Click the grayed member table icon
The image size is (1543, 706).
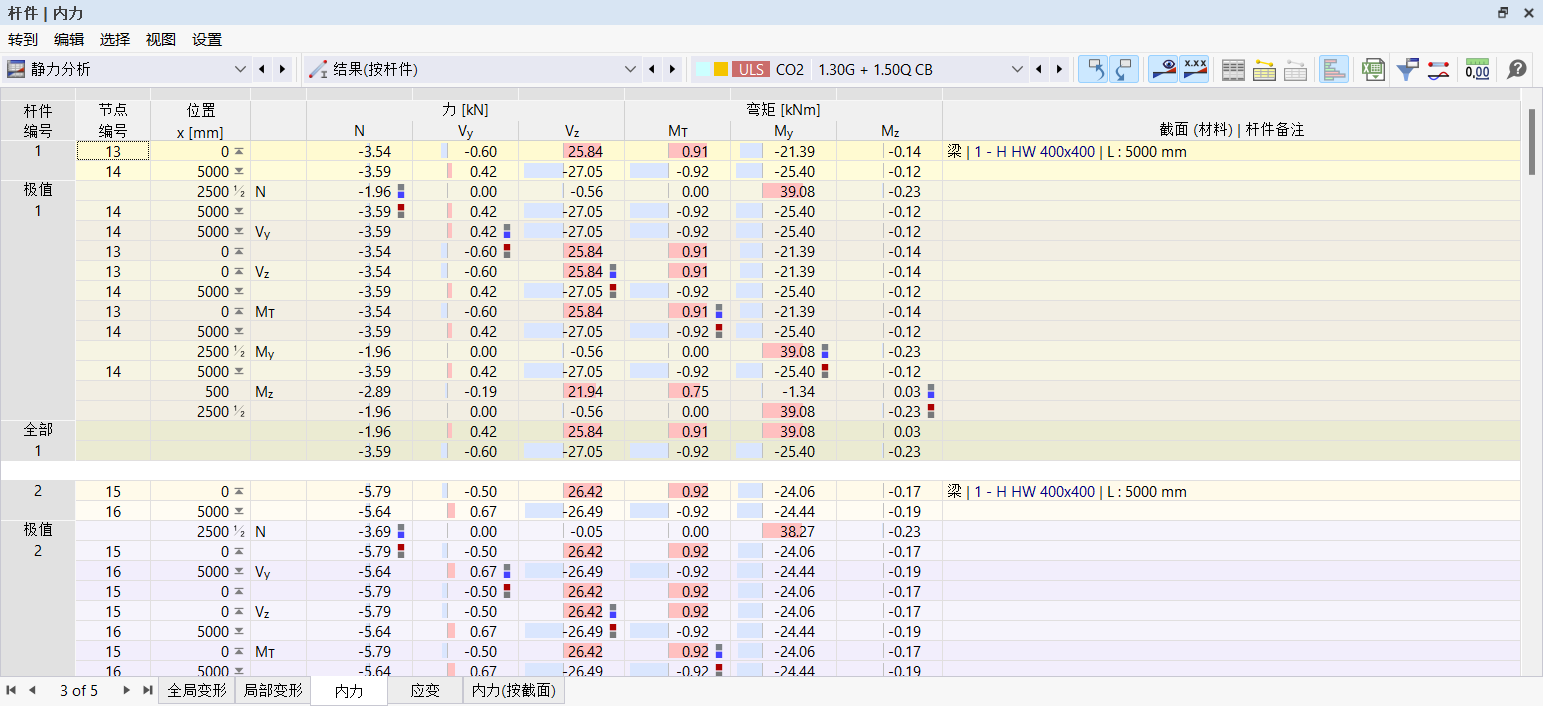tap(1295, 69)
